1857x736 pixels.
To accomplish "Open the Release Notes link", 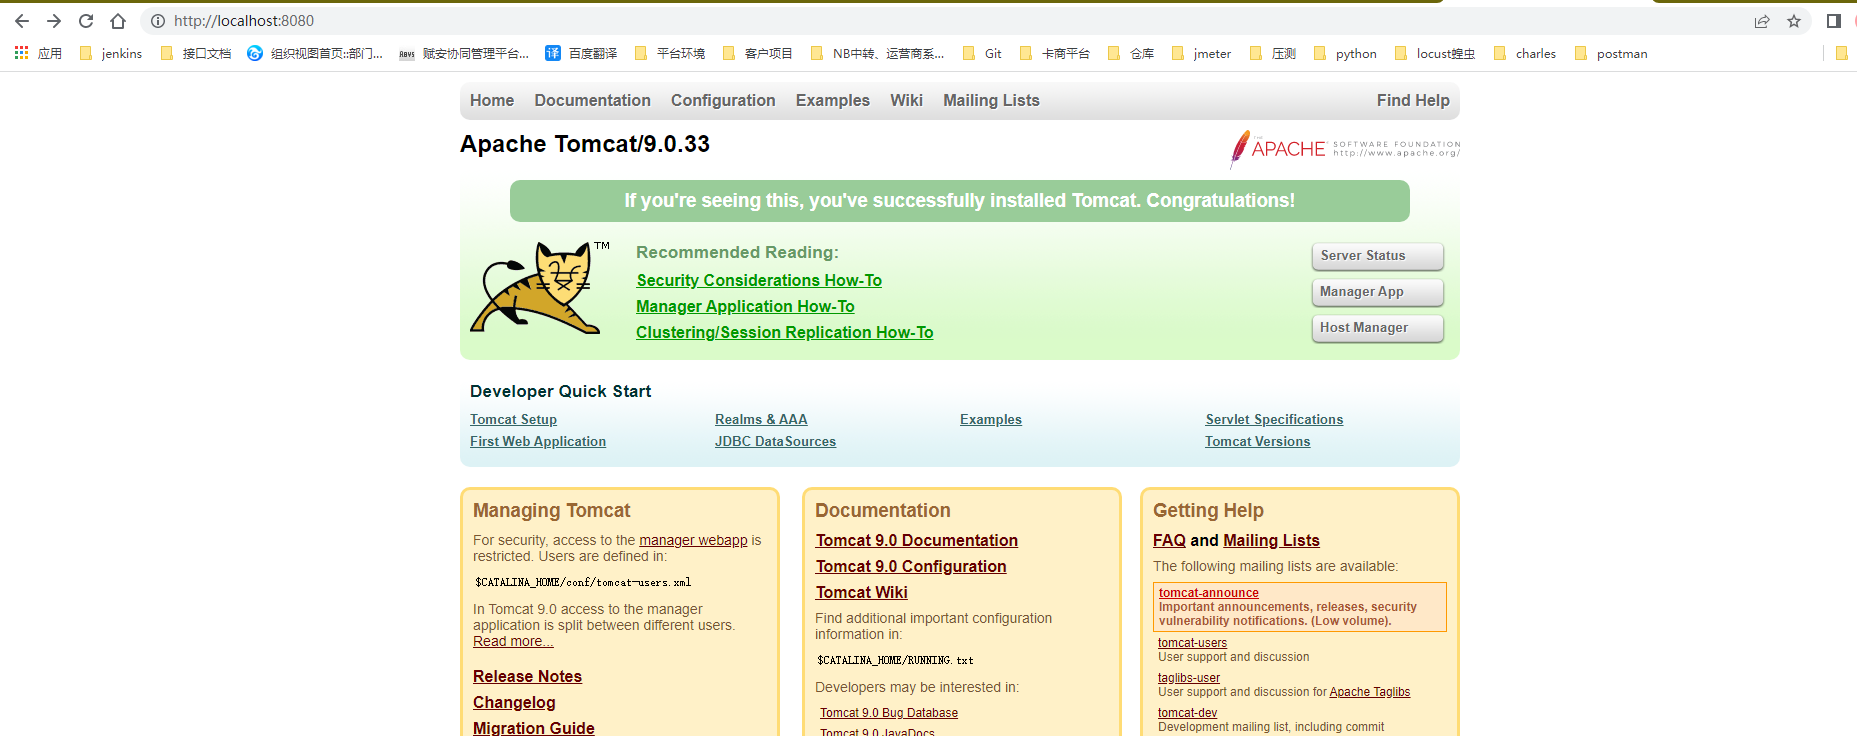I will click(527, 676).
